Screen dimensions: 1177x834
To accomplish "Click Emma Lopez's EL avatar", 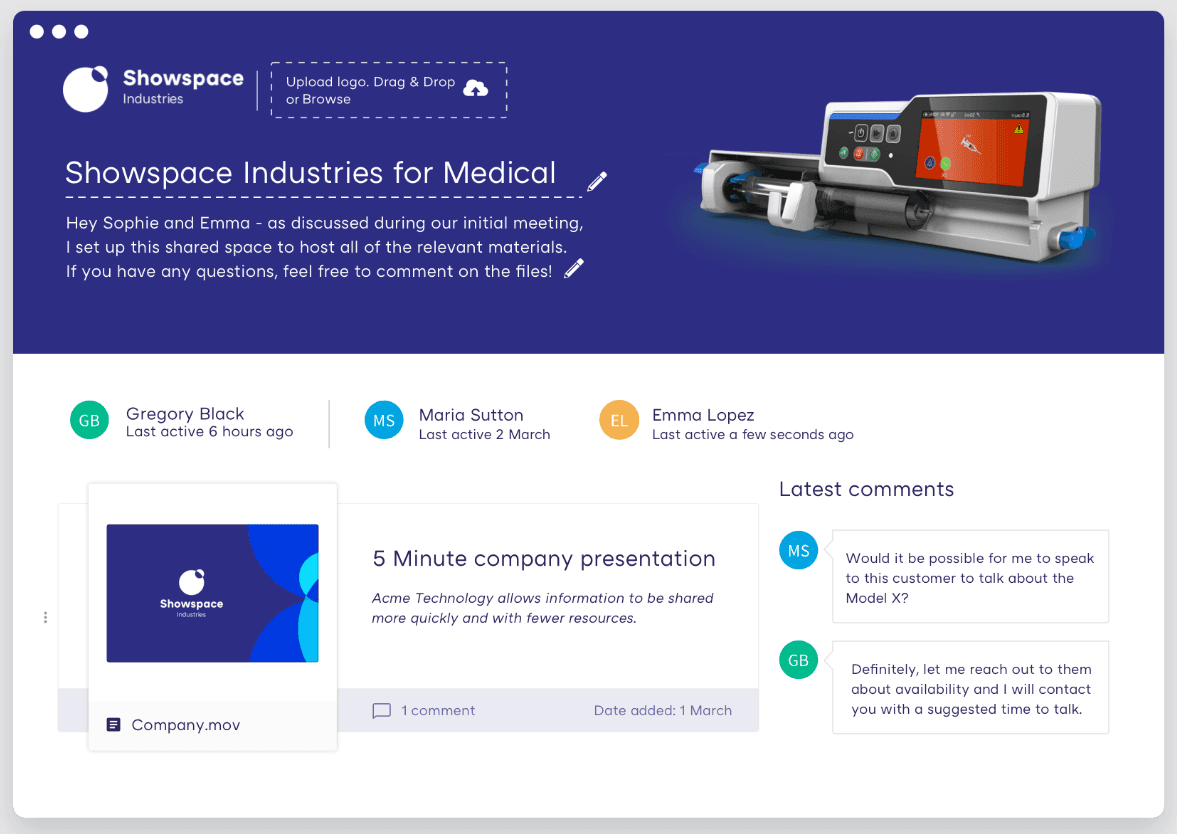I will point(619,421).
